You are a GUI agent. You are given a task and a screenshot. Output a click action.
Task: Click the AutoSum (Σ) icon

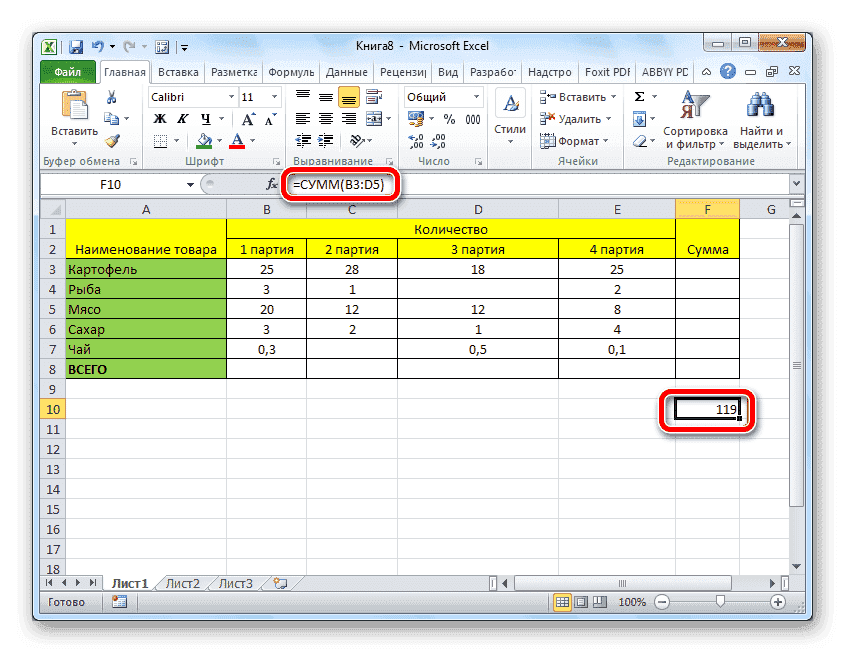point(639,96)
